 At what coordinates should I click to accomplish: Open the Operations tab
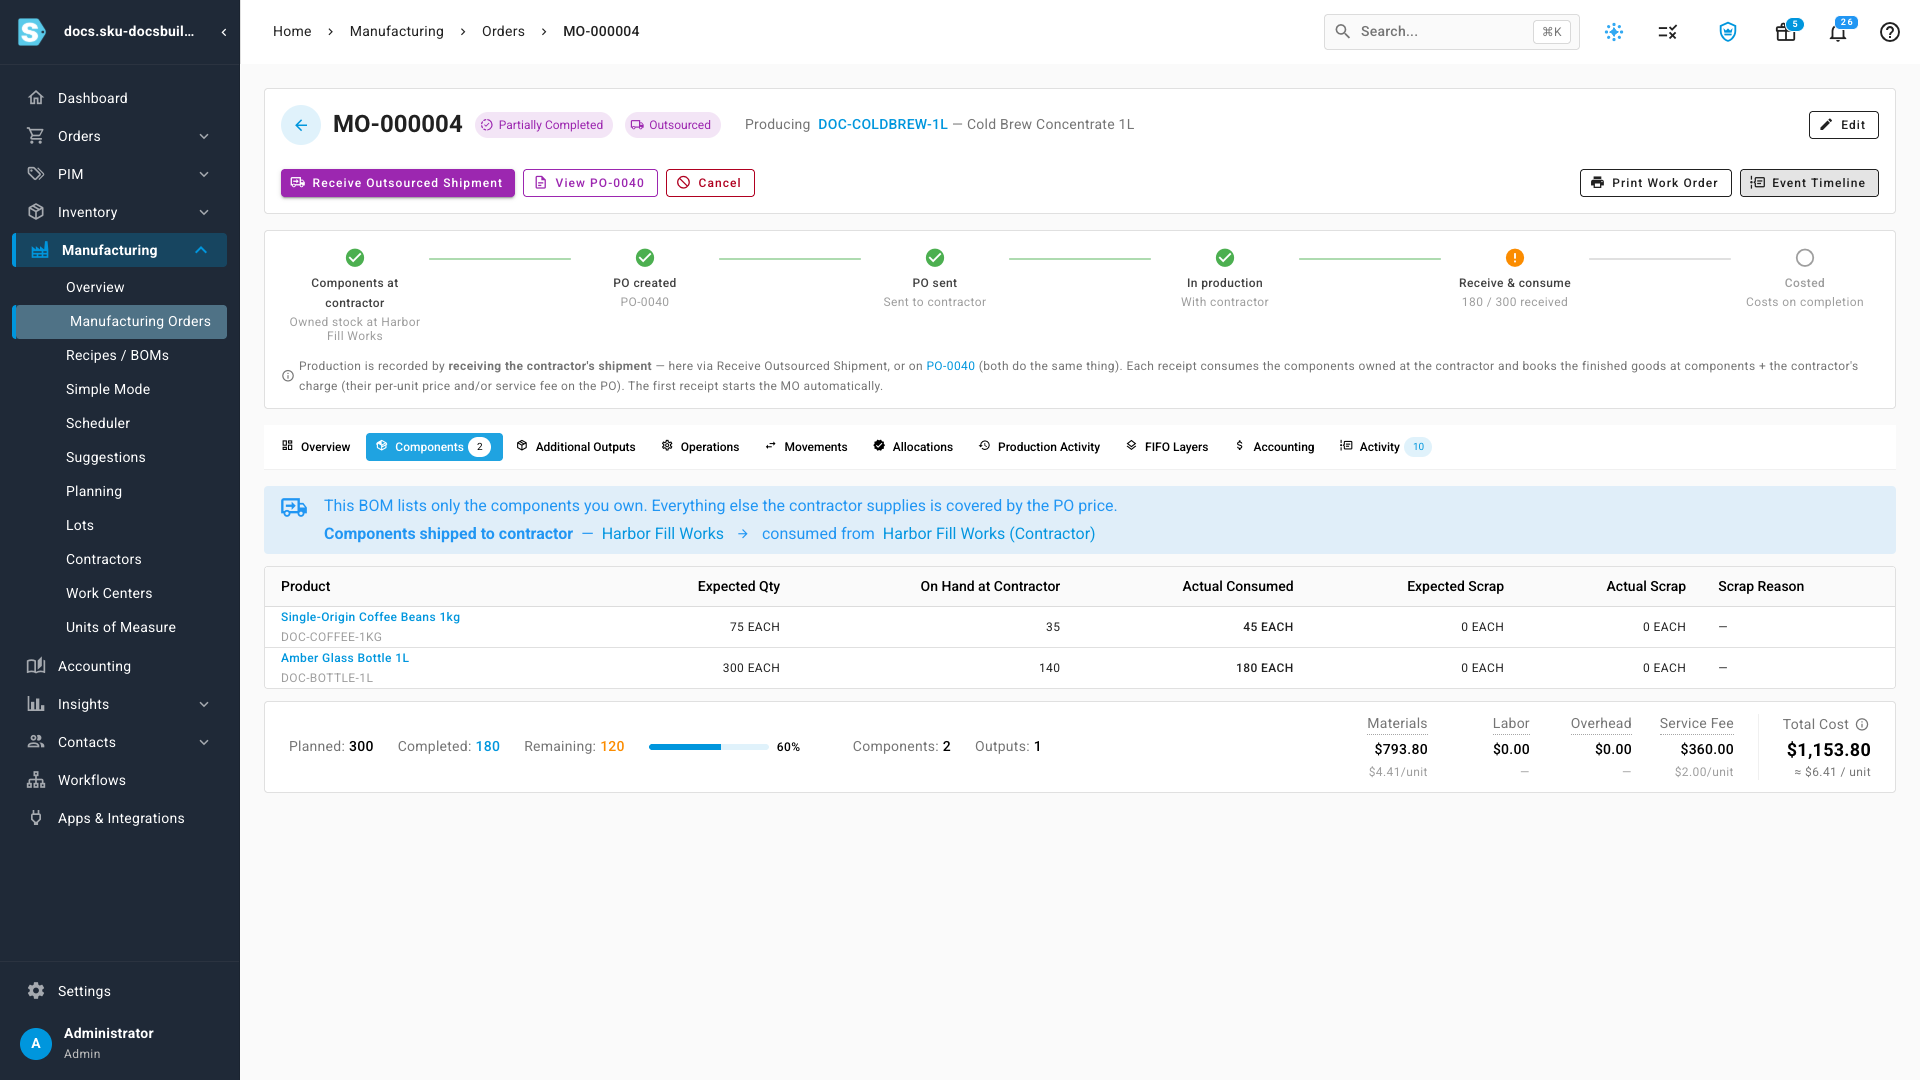(700, 447)
